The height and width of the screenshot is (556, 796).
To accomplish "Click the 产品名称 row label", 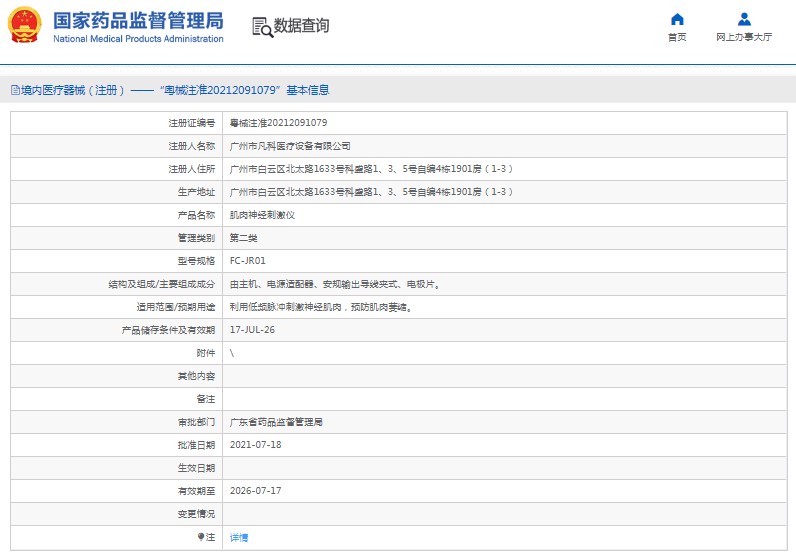I will point(196,215).
